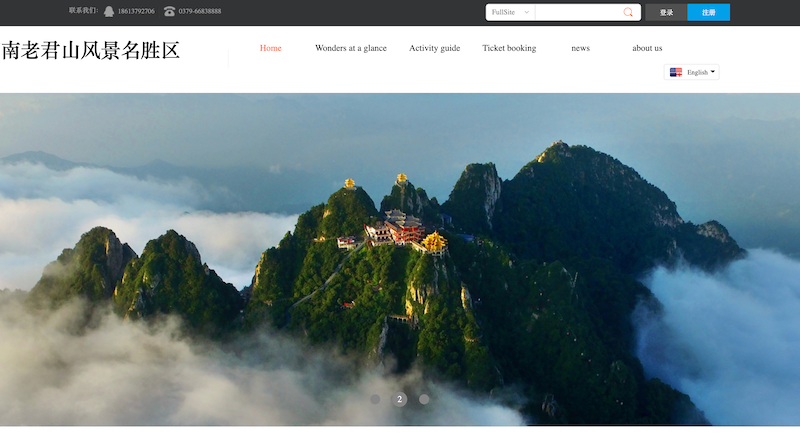This screenshot has height=446, width=800.
Task: Click the search magnifier icon
Action: pyautogui.click(x=628, y=12)
